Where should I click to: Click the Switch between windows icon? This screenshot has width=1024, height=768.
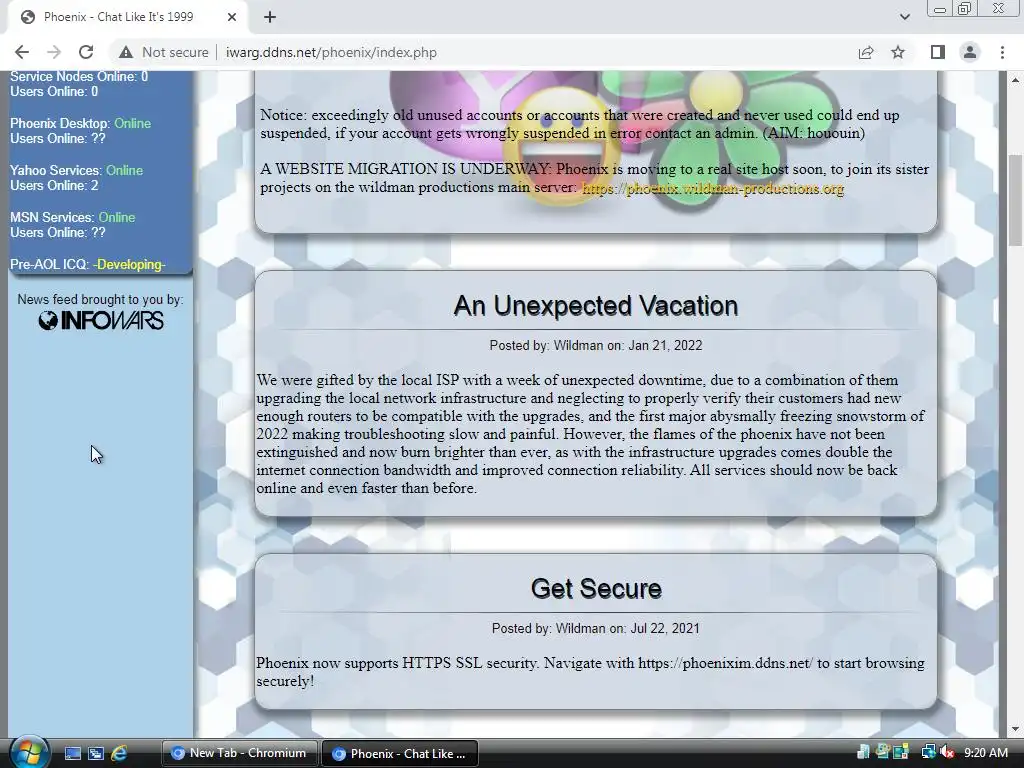click(96, 754)
